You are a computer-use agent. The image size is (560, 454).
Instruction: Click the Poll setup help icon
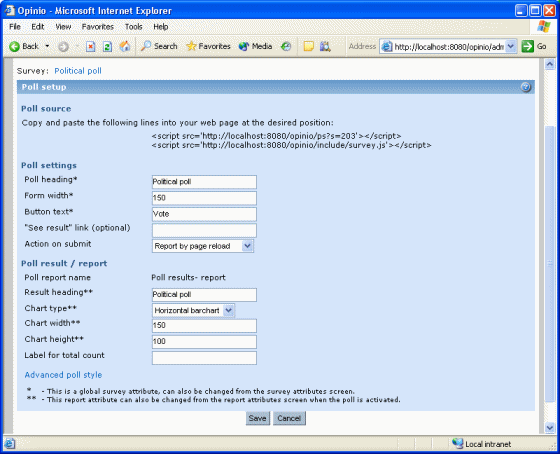click(525, 87)
